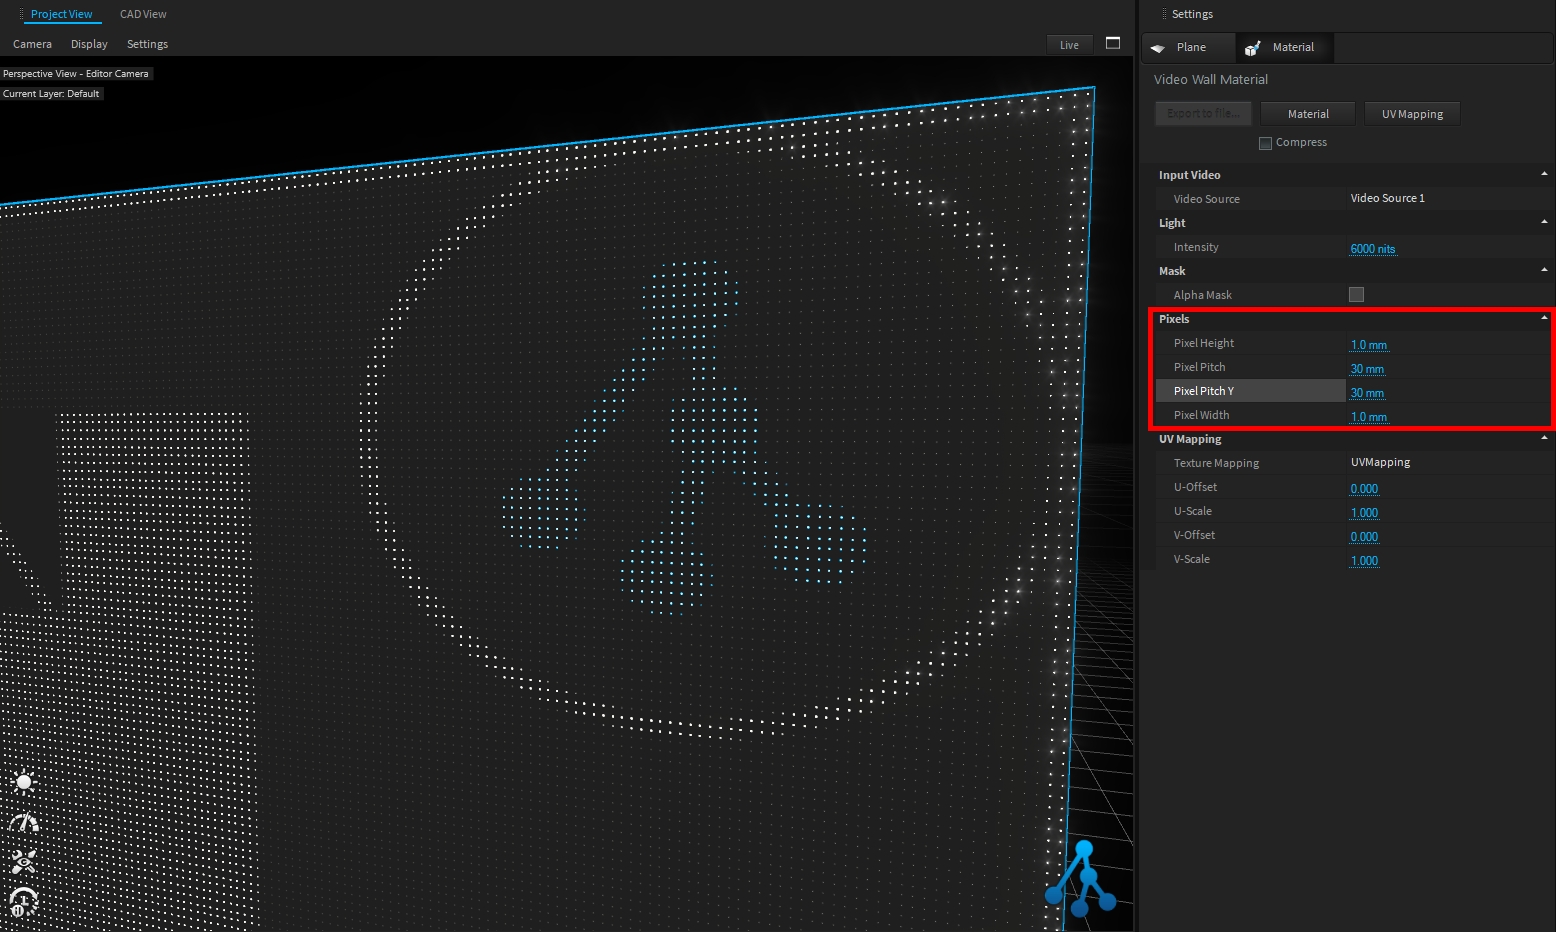This screenshot has height=932, width=1556.
Task: Click the viewport maximize window icon
Action: pyautogui.click(x=1113, y=43)
